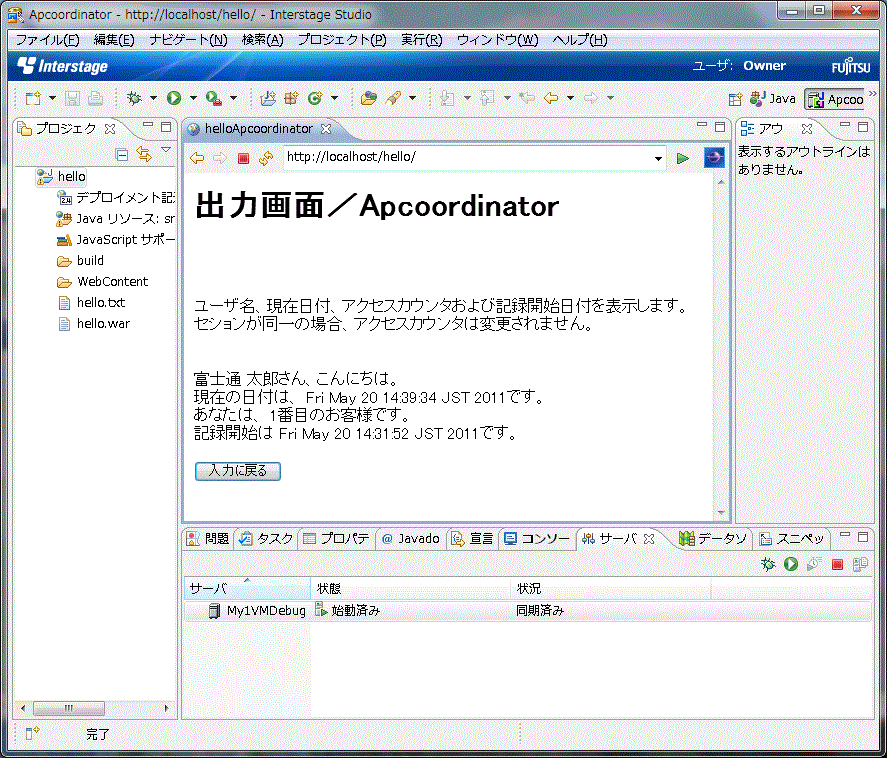Show more perspectives with chevron
Image resolution: width=887 pixels, height=758 pixels.
[872, 93]
